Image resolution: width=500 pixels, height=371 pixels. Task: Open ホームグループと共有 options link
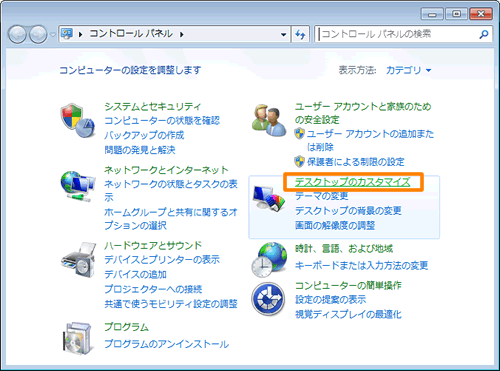[171, 219]
